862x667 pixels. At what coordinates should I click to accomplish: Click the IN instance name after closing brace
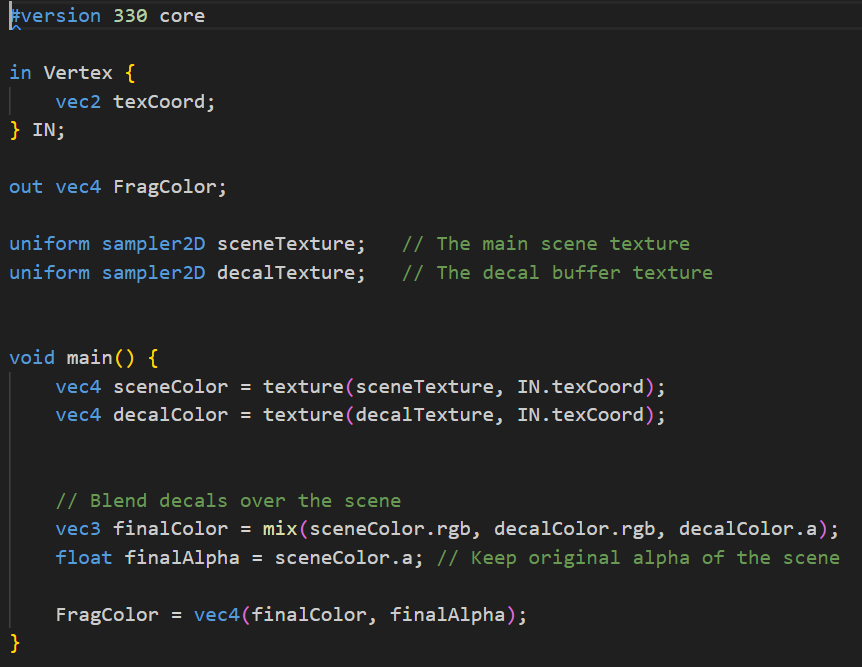click(44, 130)
